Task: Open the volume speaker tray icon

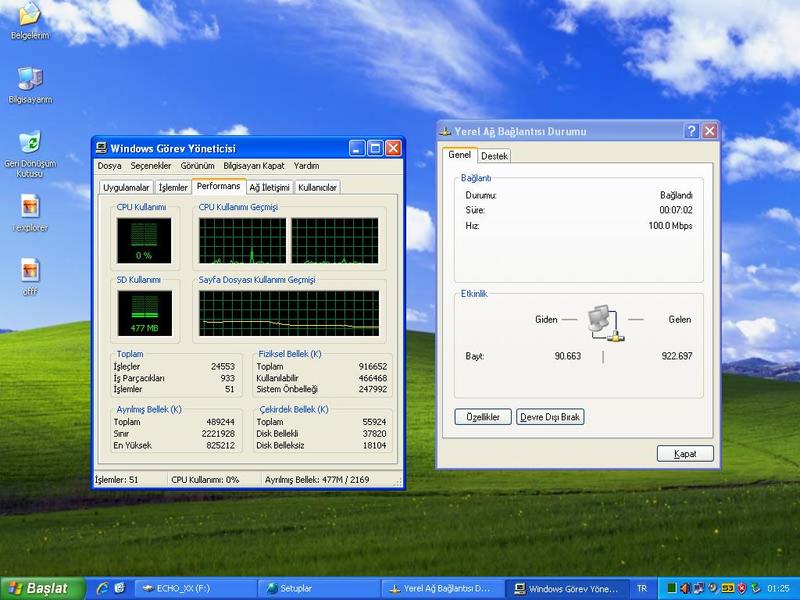Action: coord(685,588)
